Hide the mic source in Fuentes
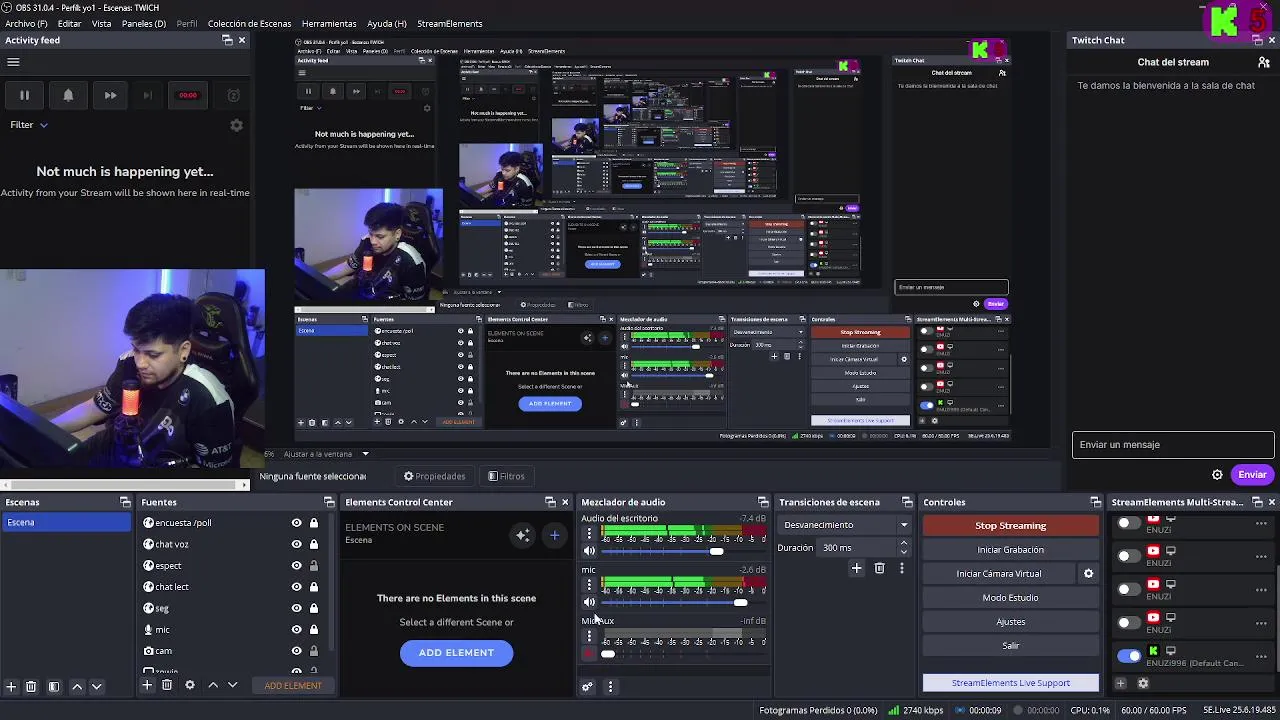Screen dimensions: 1280x720 [x=296, y=630]
